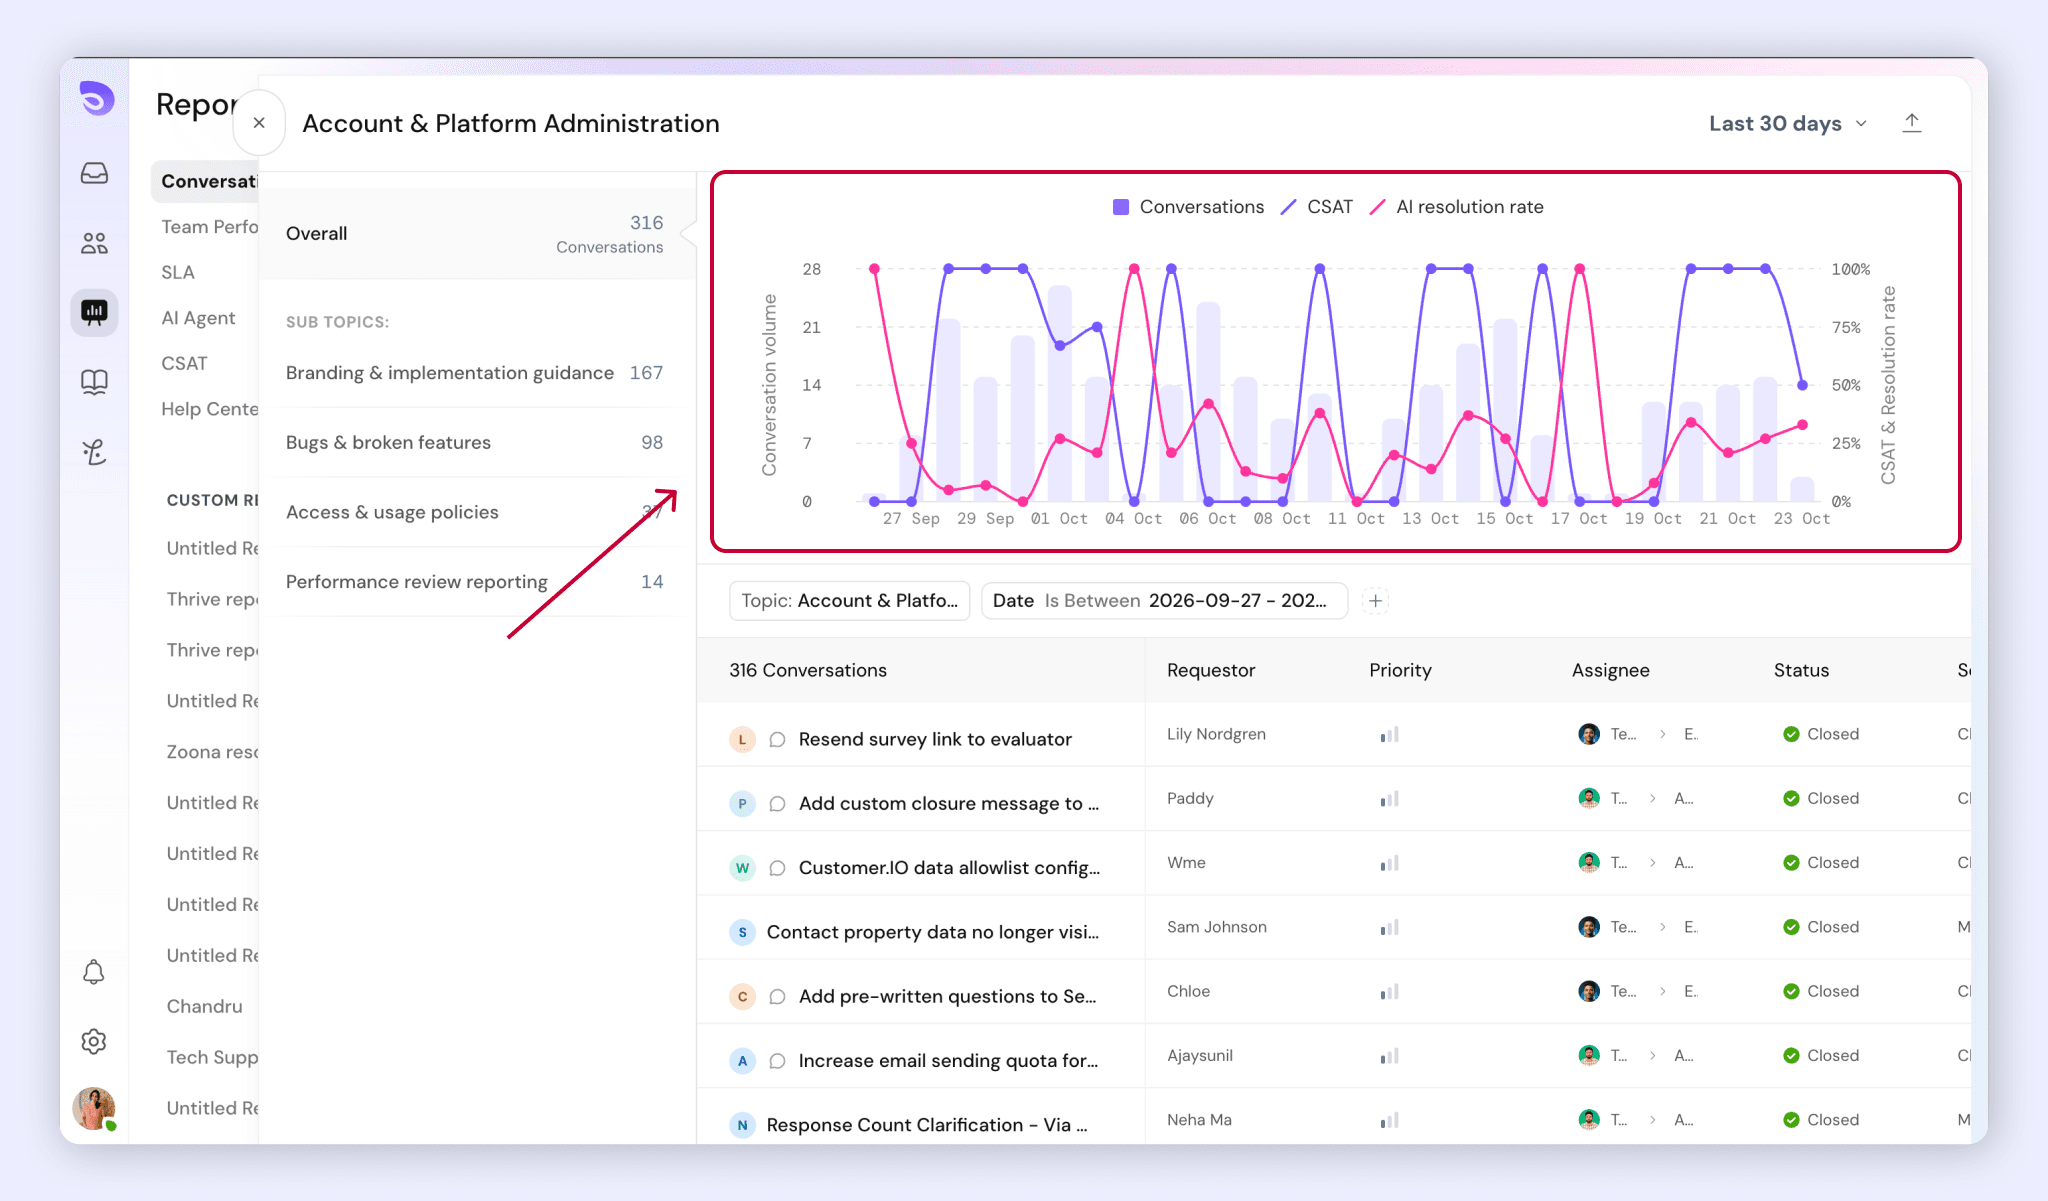Screen dimensions: 2048x1201
Task: Click the app logo at top left
Action: pyautogui.click(x=96, y=98)
